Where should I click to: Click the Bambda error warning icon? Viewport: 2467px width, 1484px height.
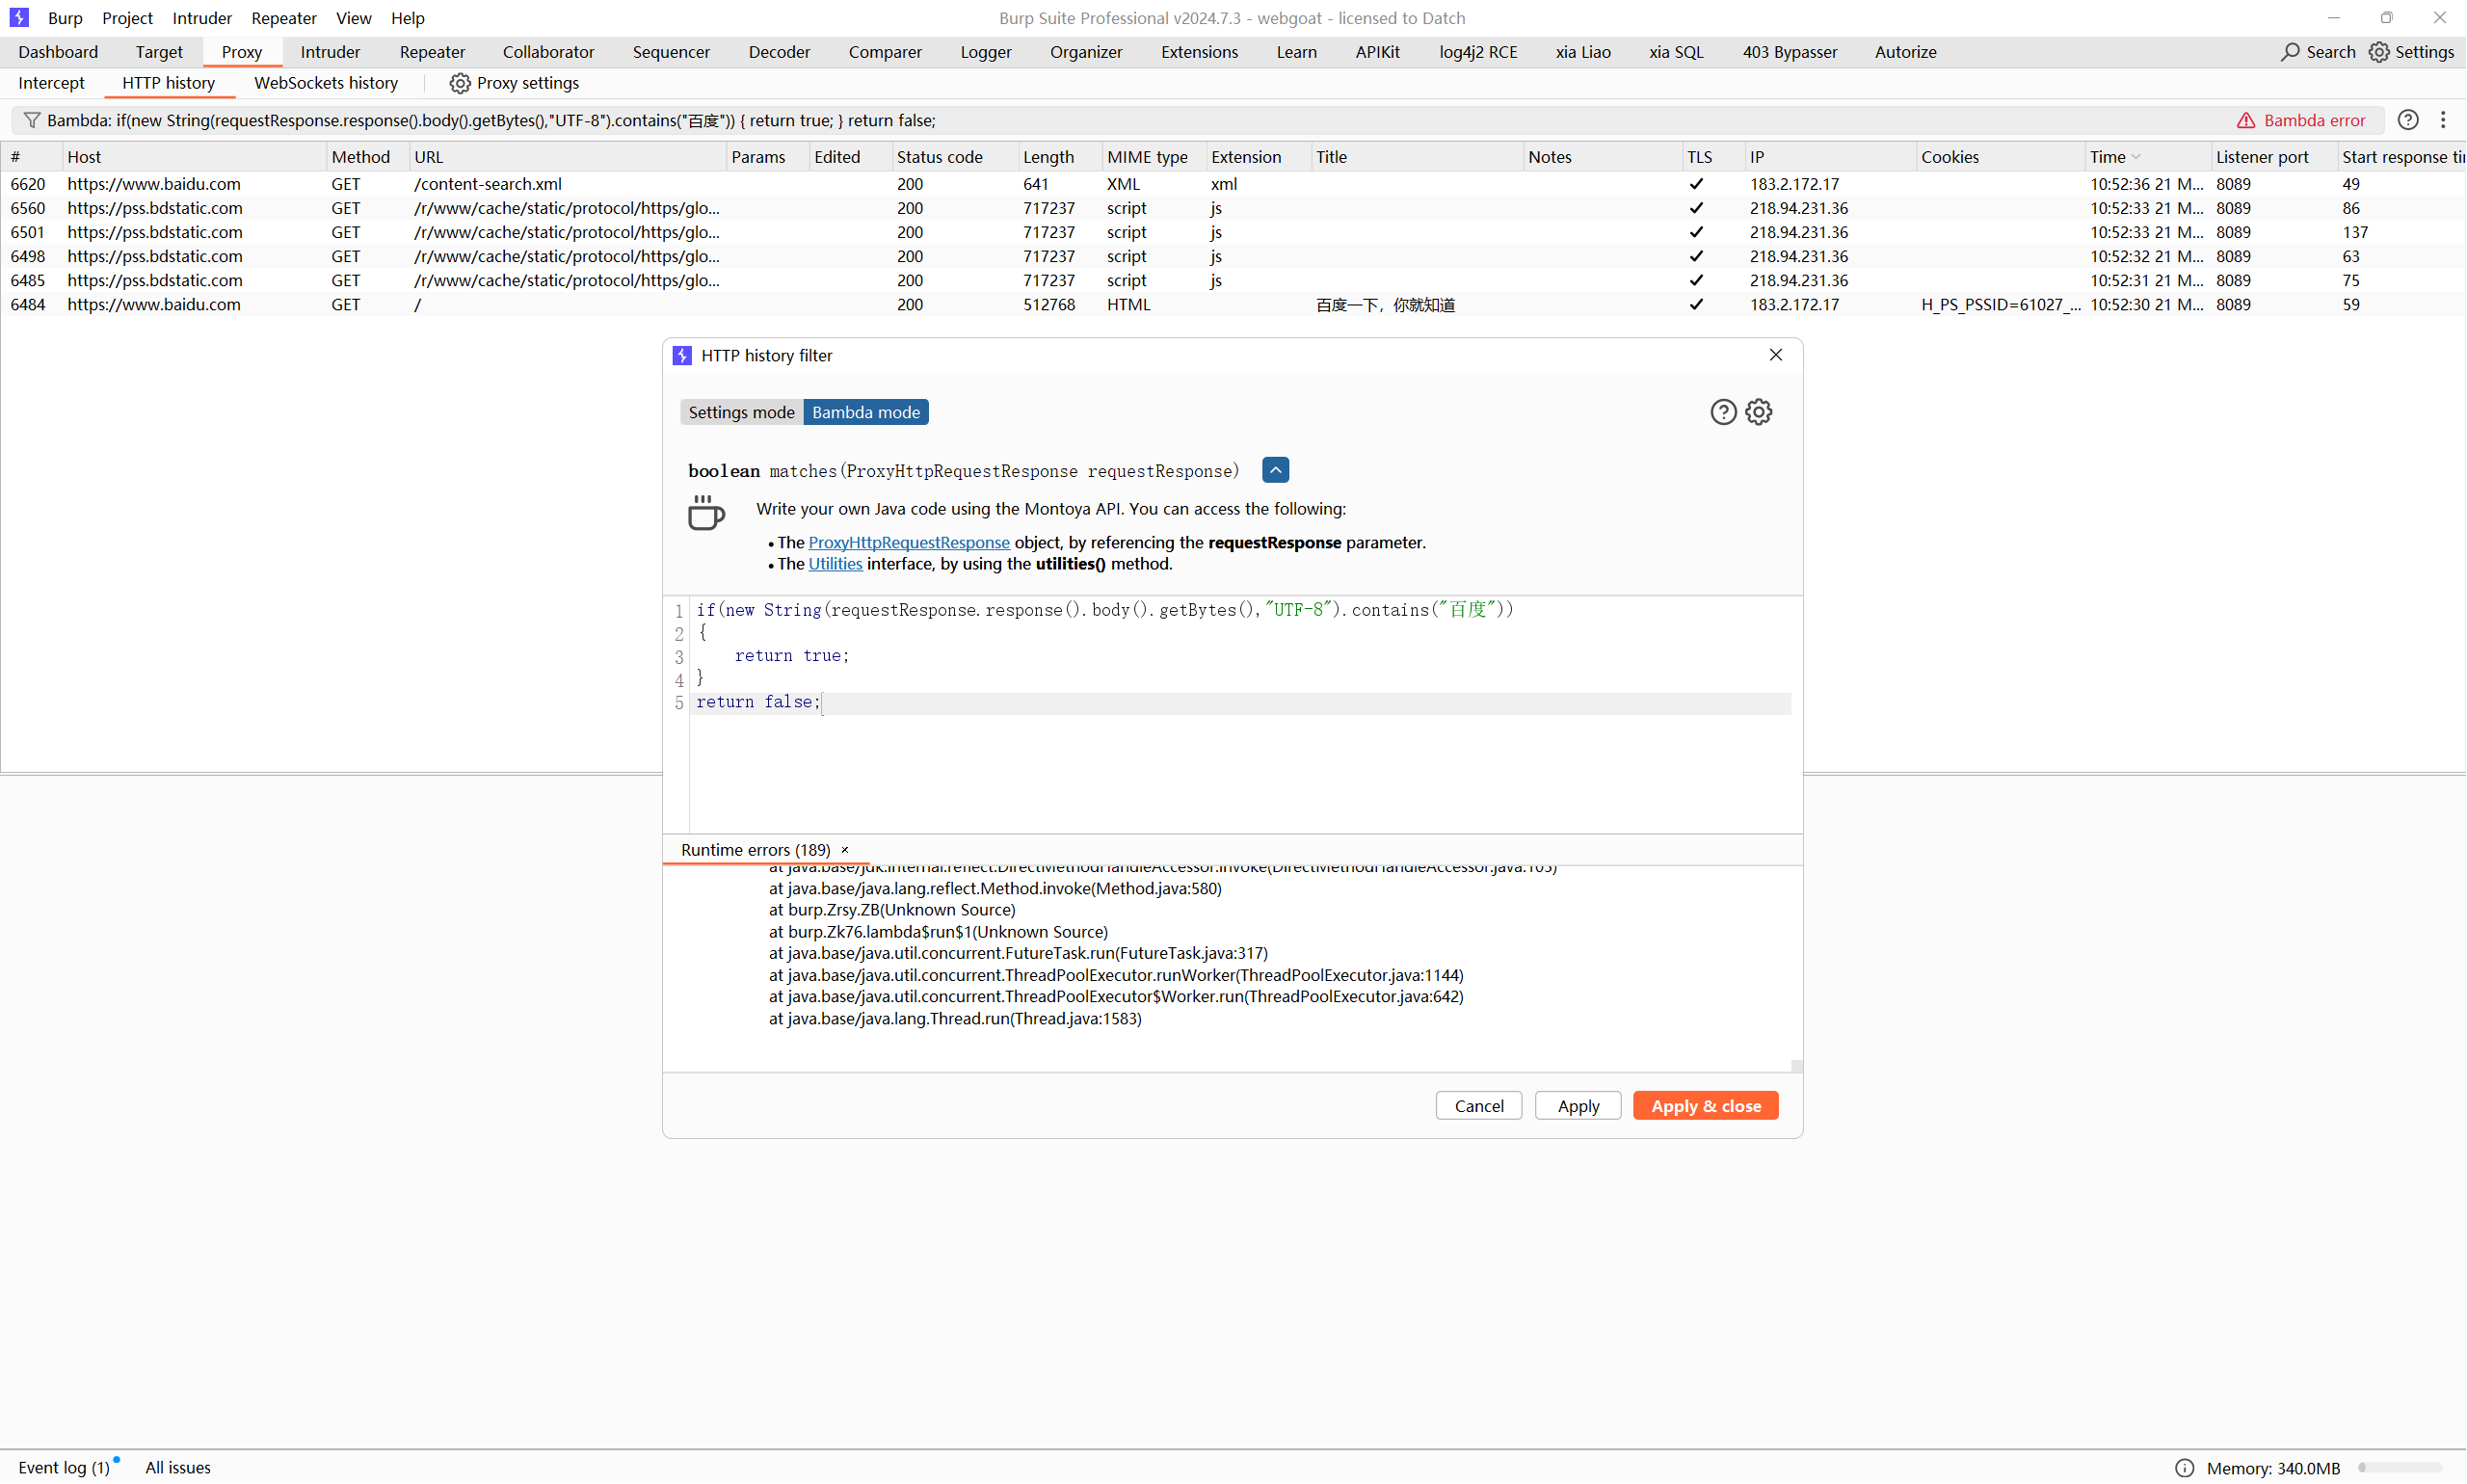[2247, 120]
